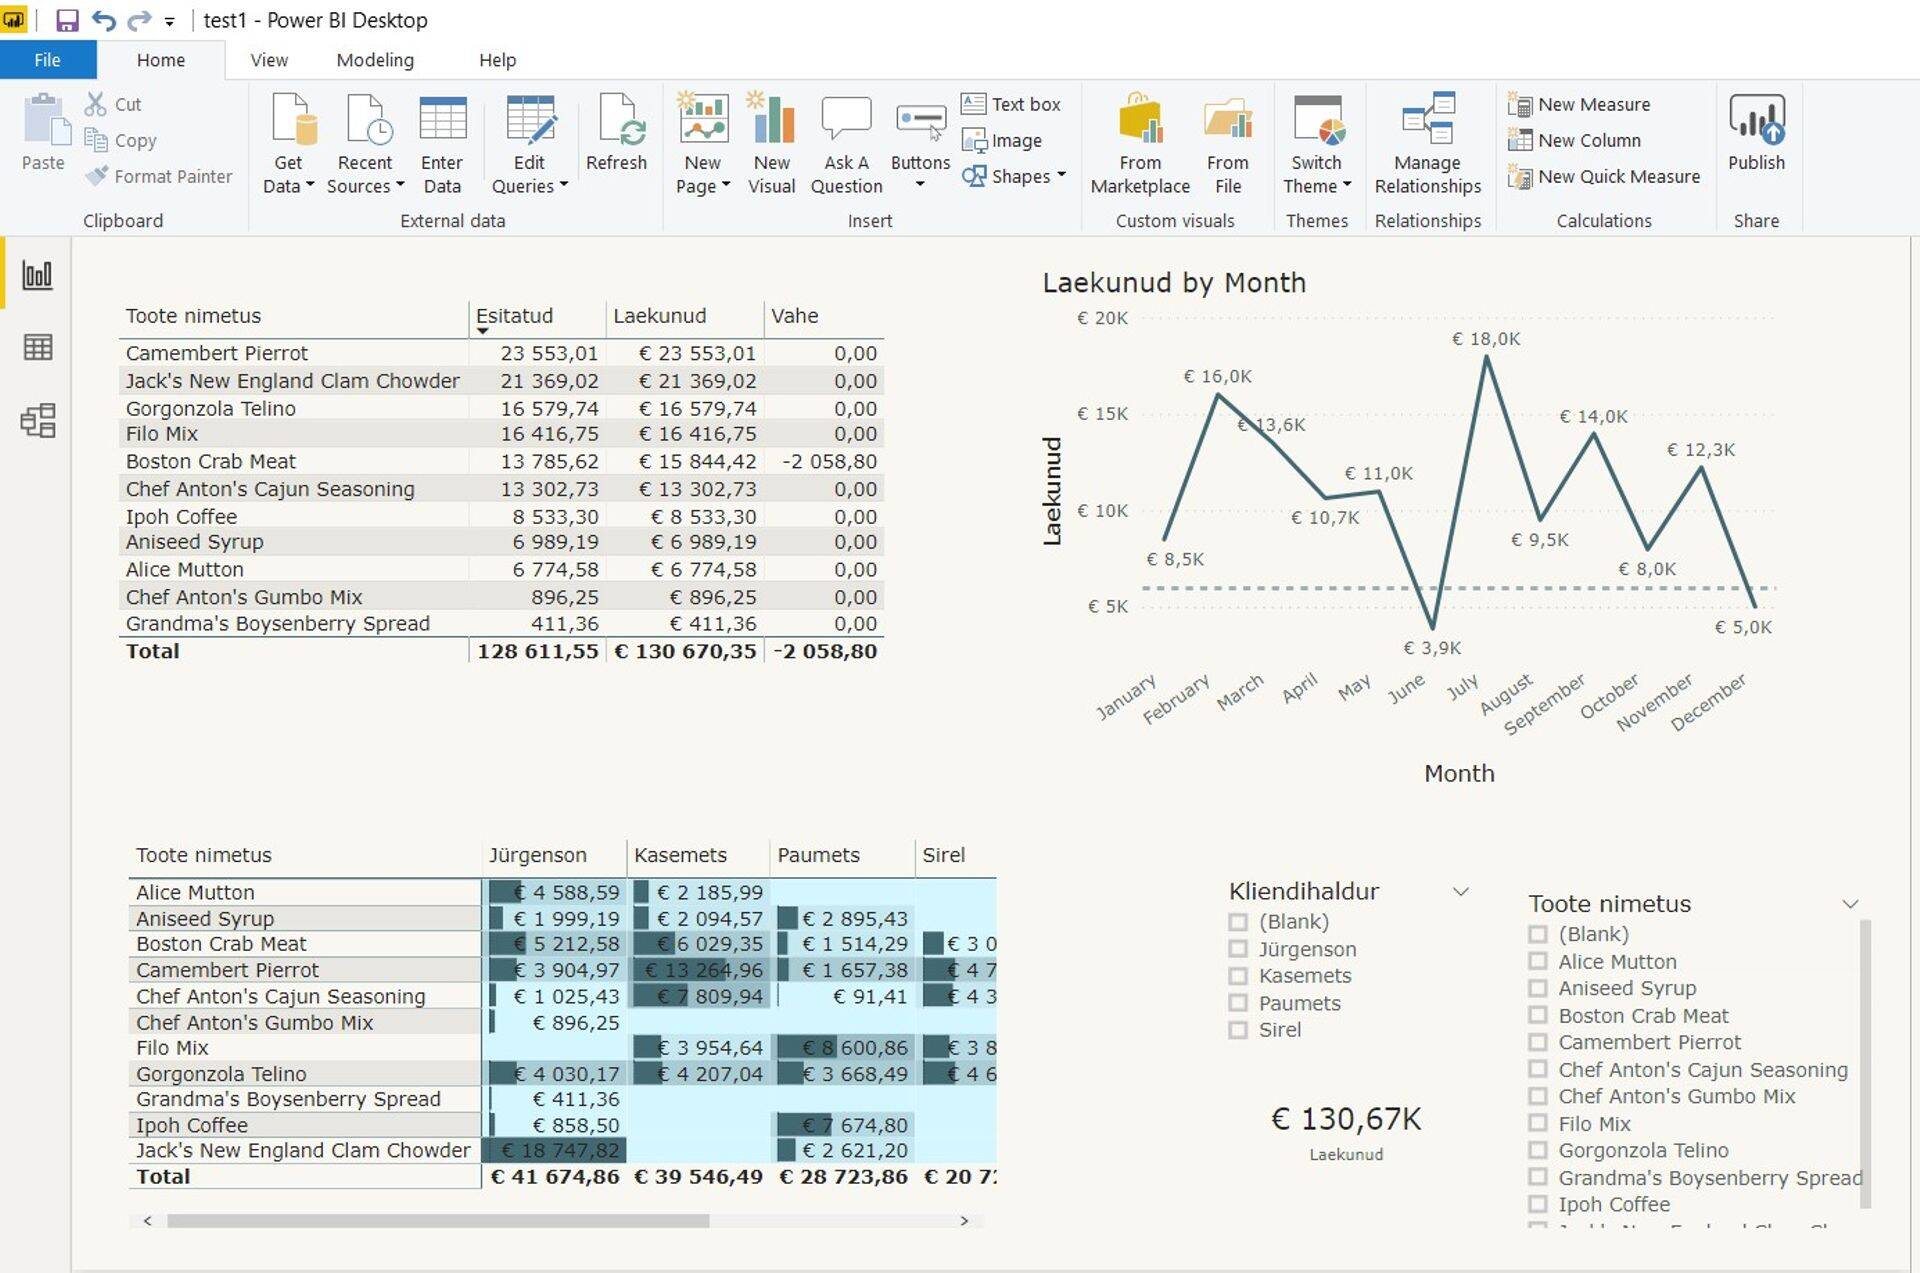The width and height of the screenshot is (1920, 1273).
Task: Switch to the Modeling ribbon tab
Action: click(375, 60)
